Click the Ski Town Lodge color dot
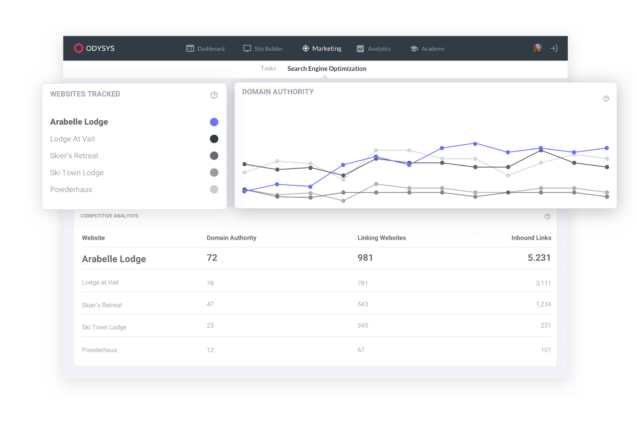The image size is (637, 427). click(214, 173)
